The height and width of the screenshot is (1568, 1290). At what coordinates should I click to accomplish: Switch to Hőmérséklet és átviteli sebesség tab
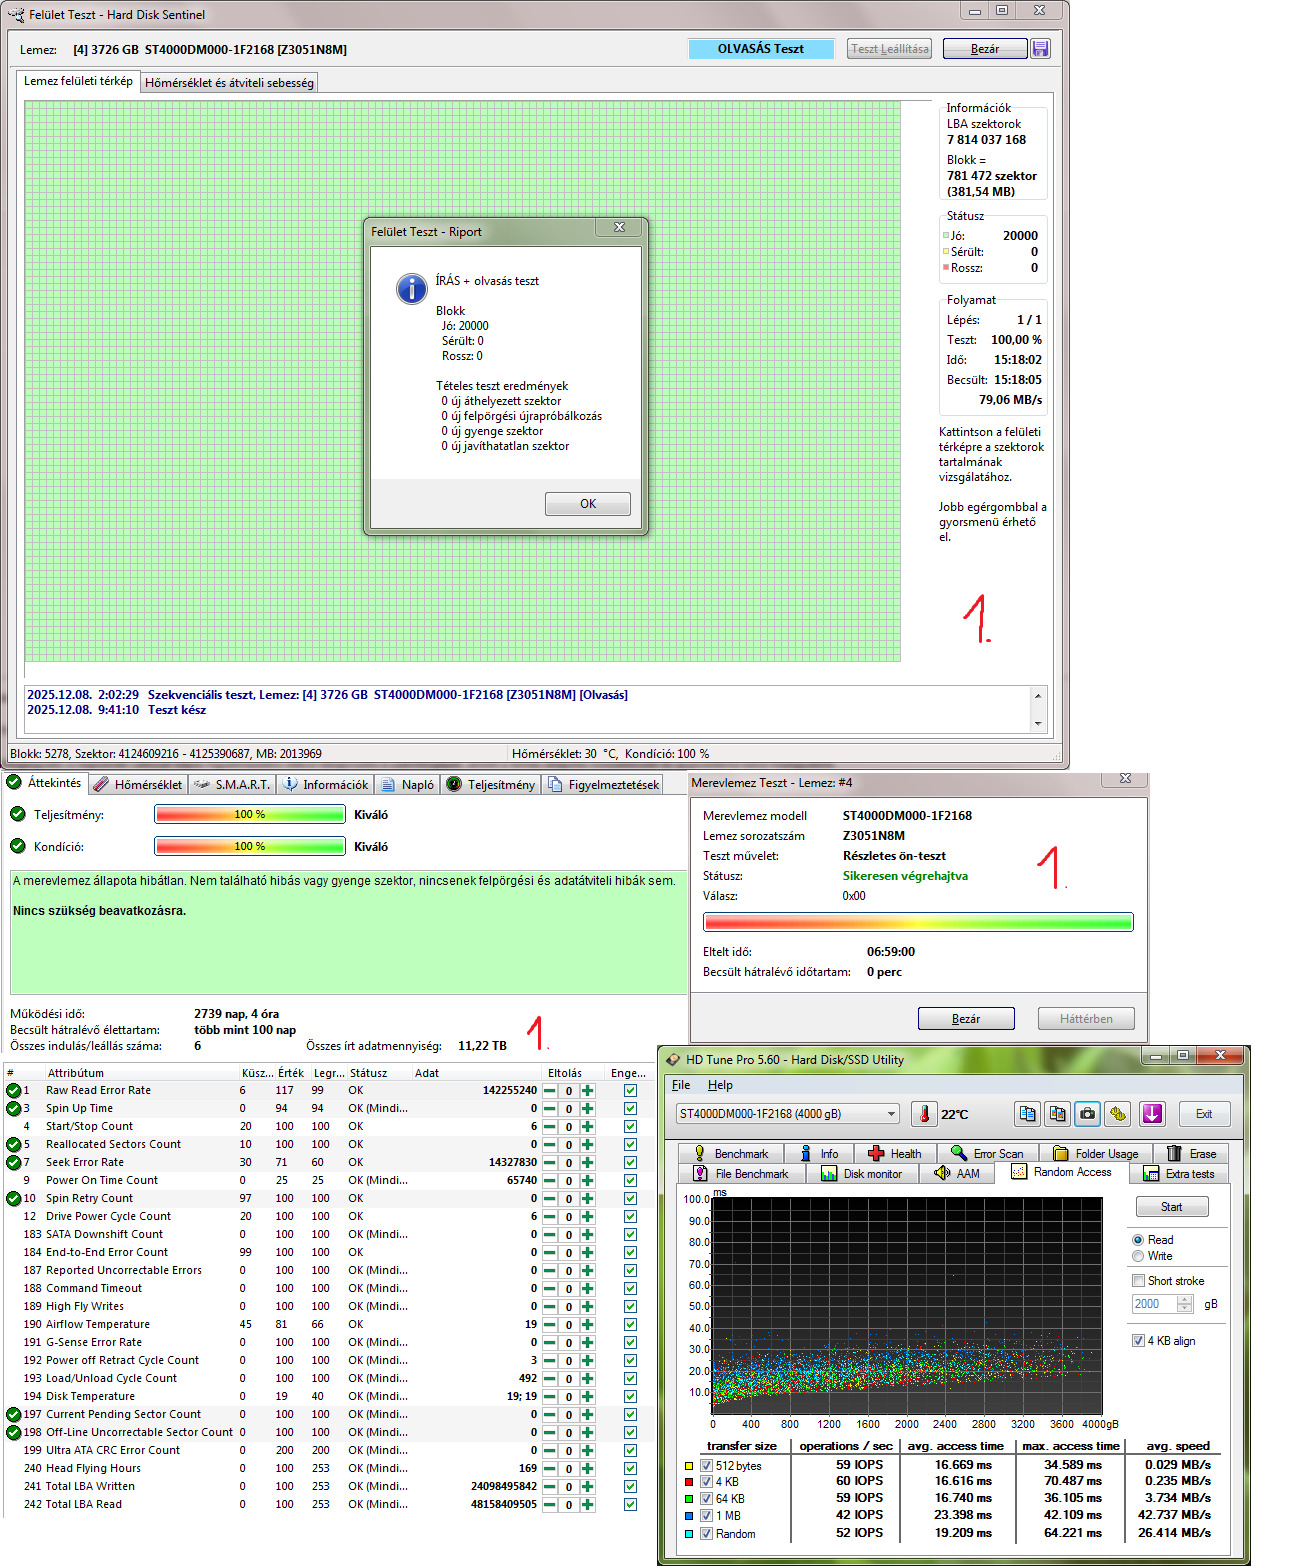click(229, 83)
